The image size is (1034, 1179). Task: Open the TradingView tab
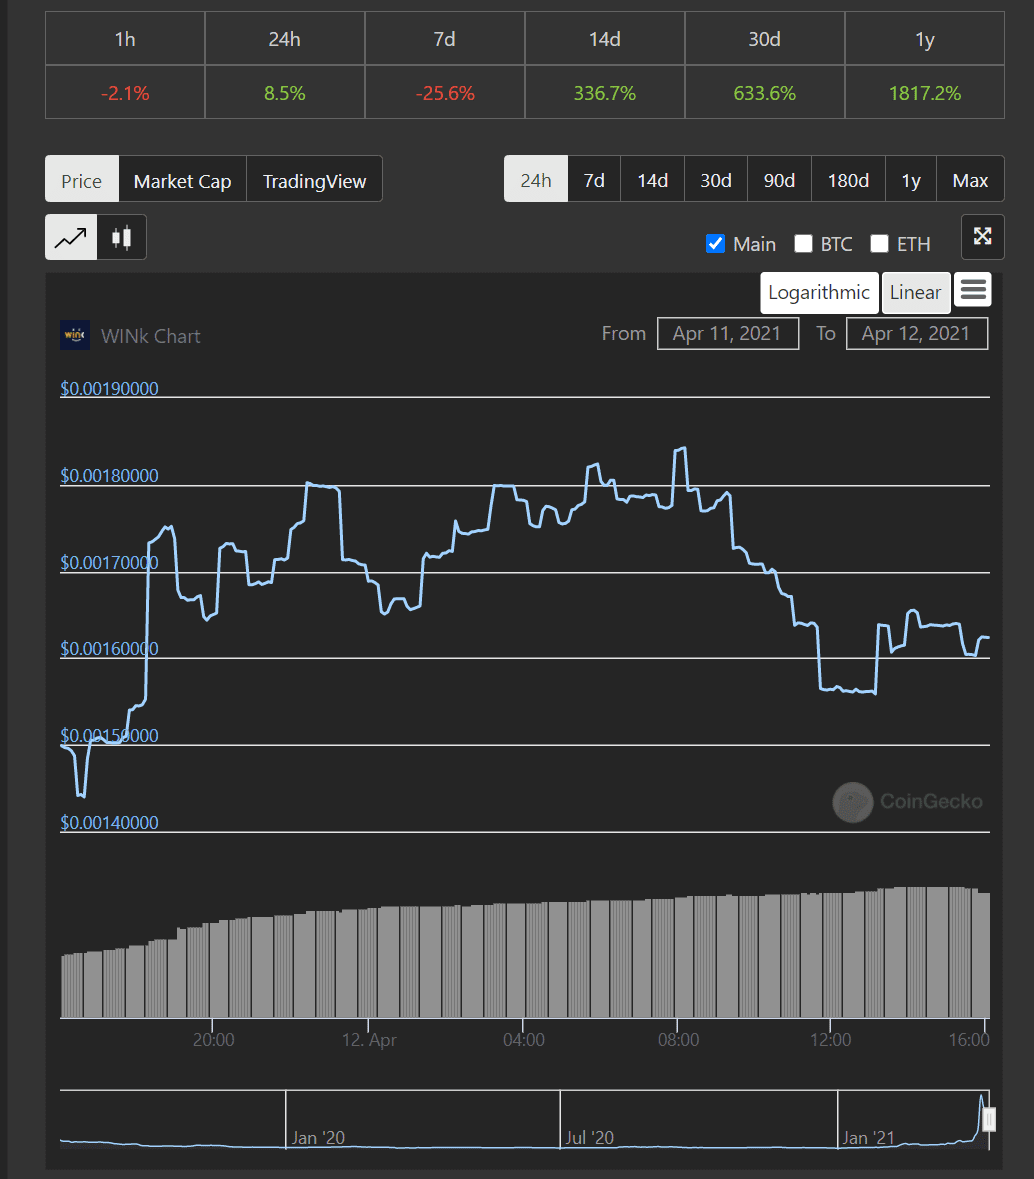(x=314, y=180)
